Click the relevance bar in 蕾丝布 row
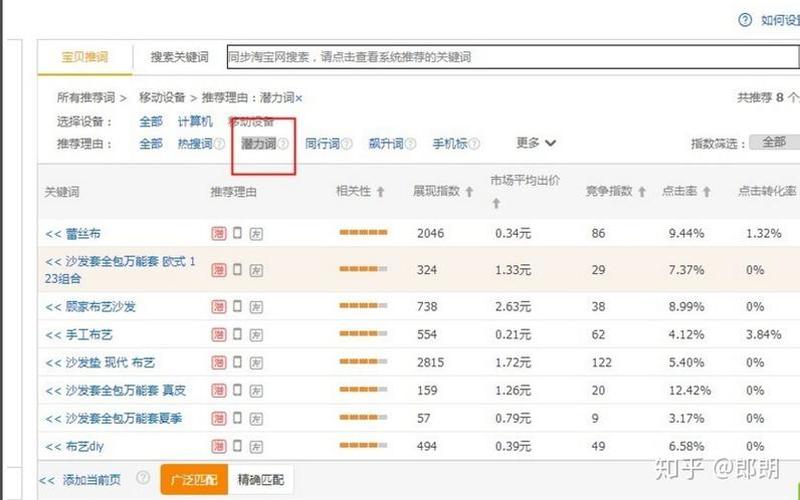Image resolution: width=800 pixels, height=500 pixels. (x=363, y=233)
